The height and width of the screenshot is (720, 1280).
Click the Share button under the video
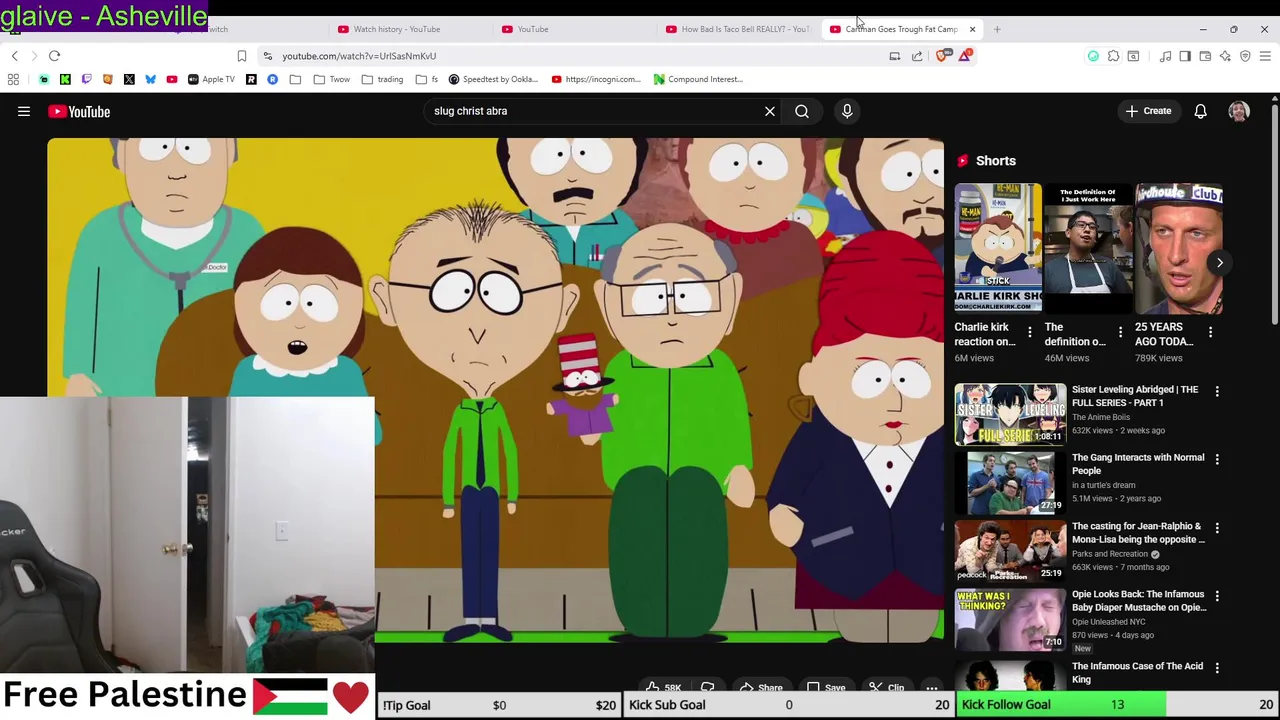(x=761, y=687)
